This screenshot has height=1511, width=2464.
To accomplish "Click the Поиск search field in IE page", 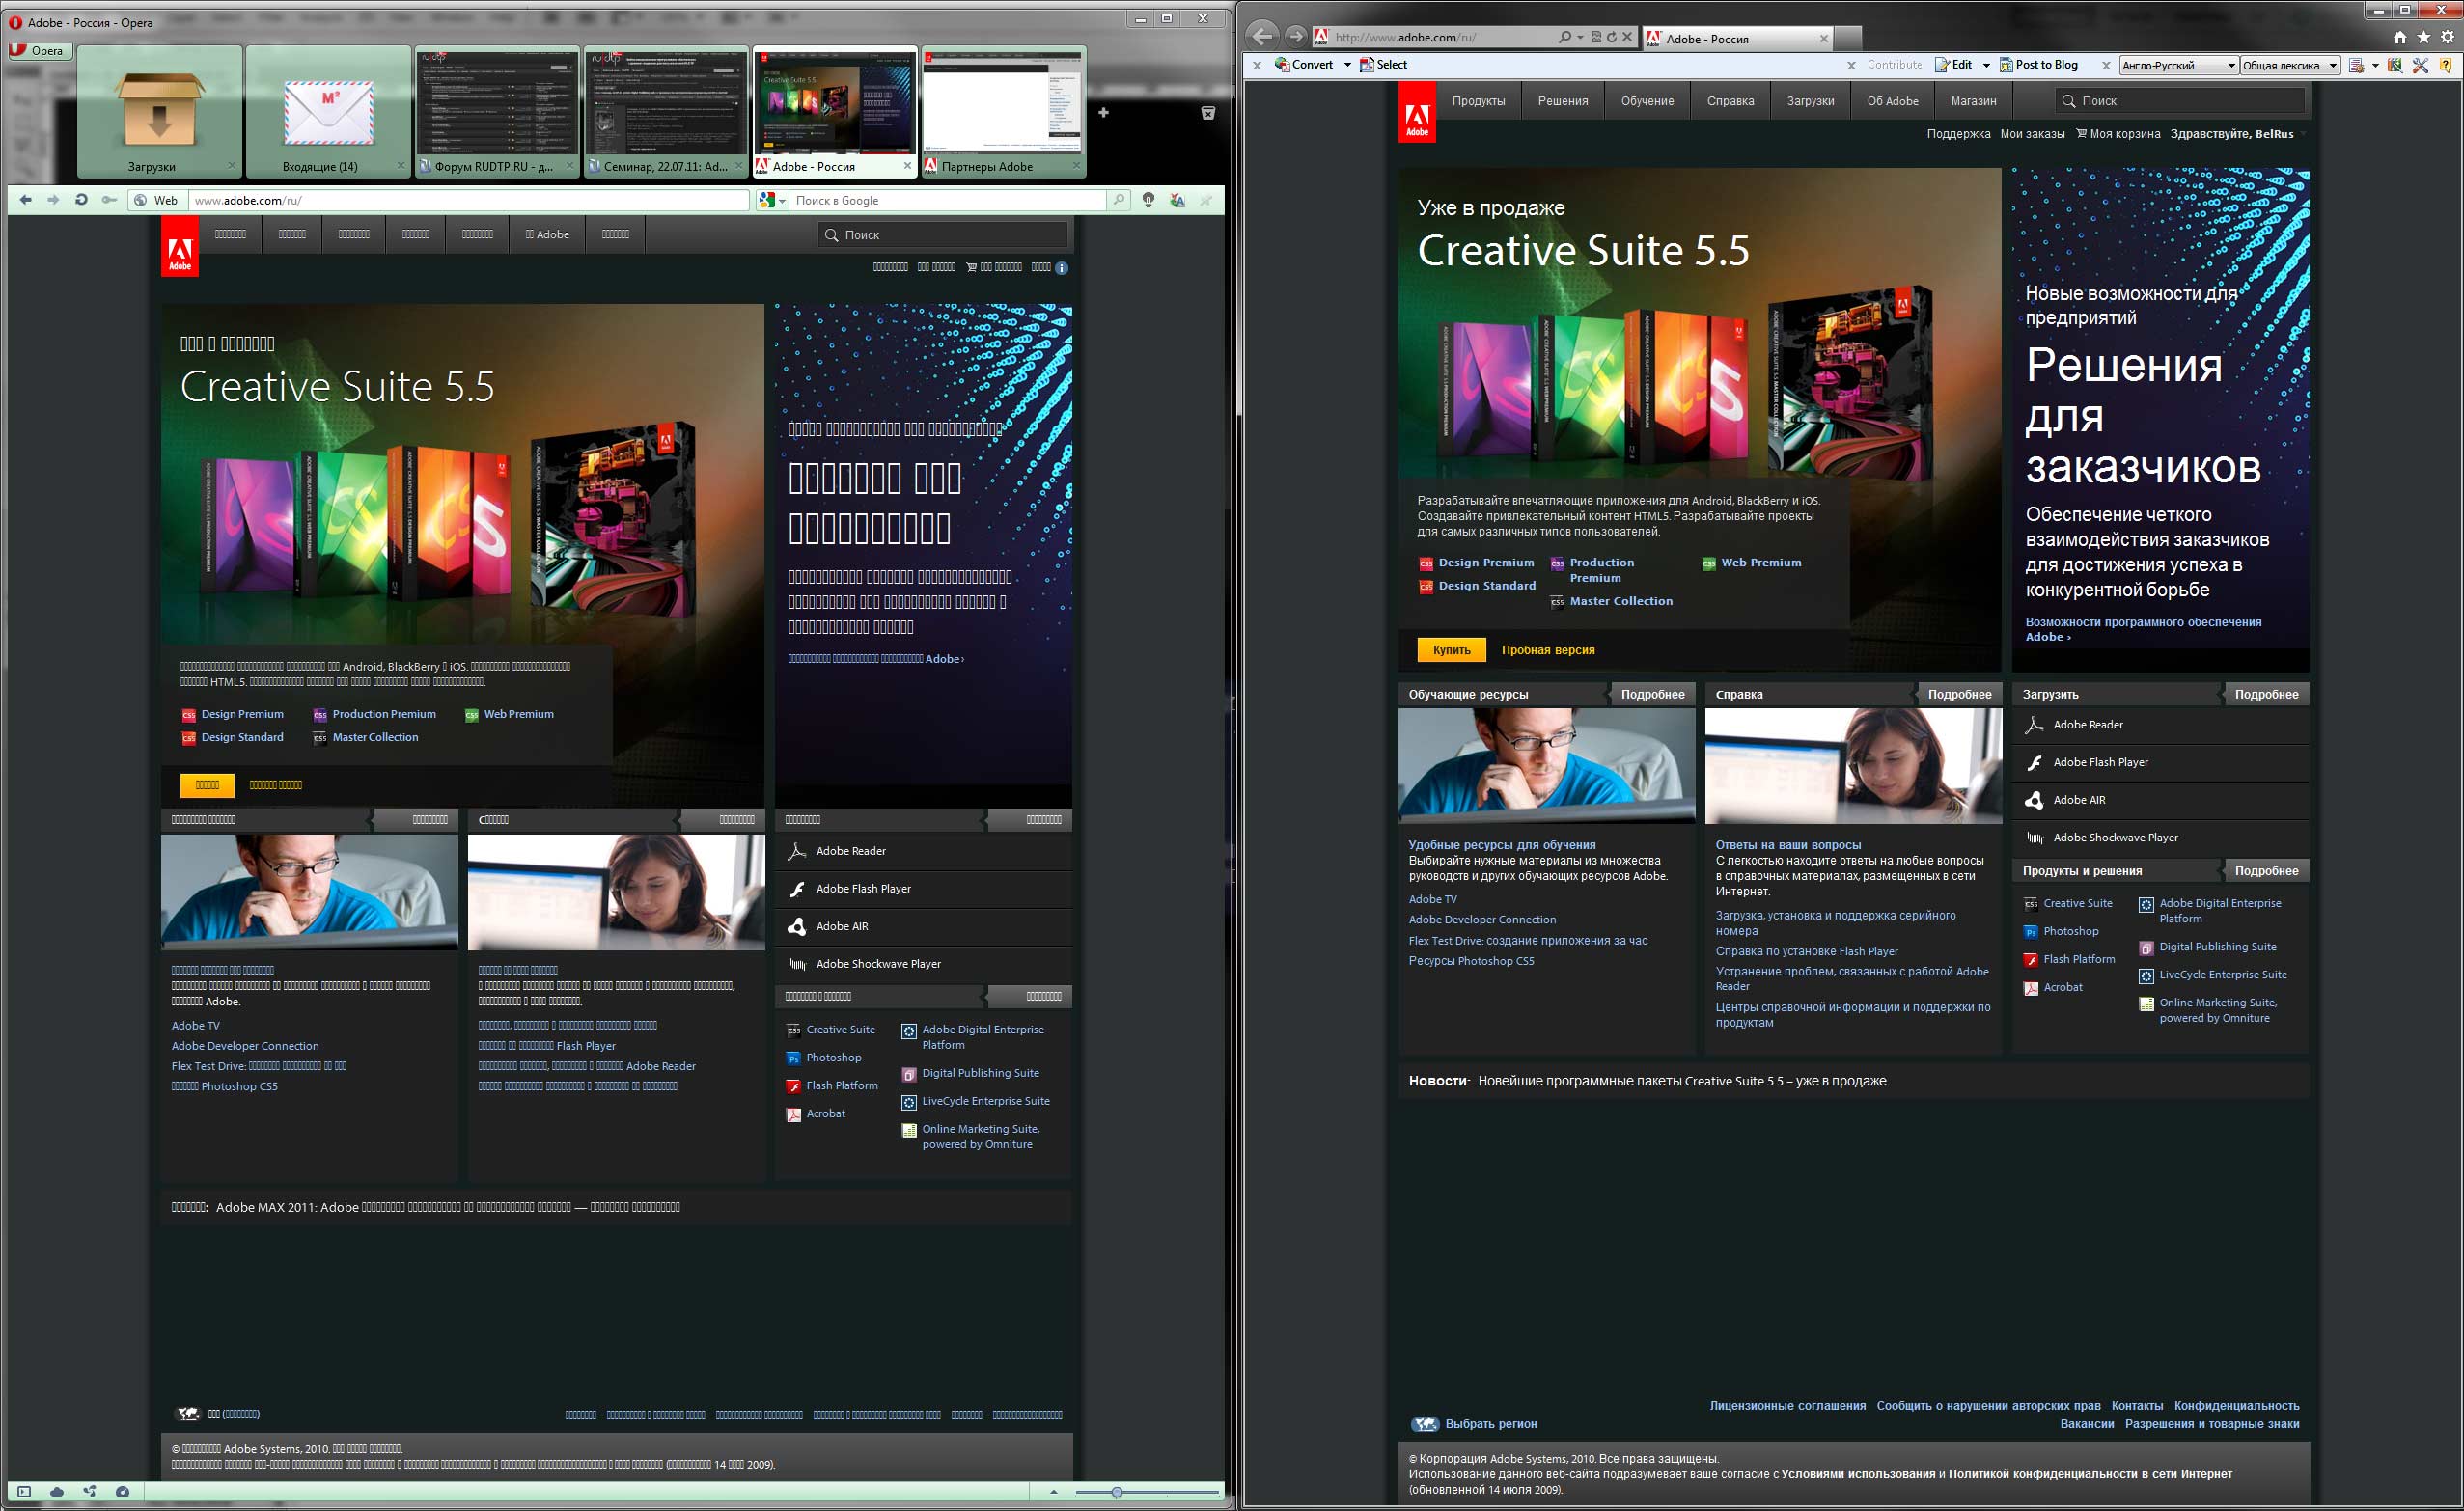I will coord(2180,101).
